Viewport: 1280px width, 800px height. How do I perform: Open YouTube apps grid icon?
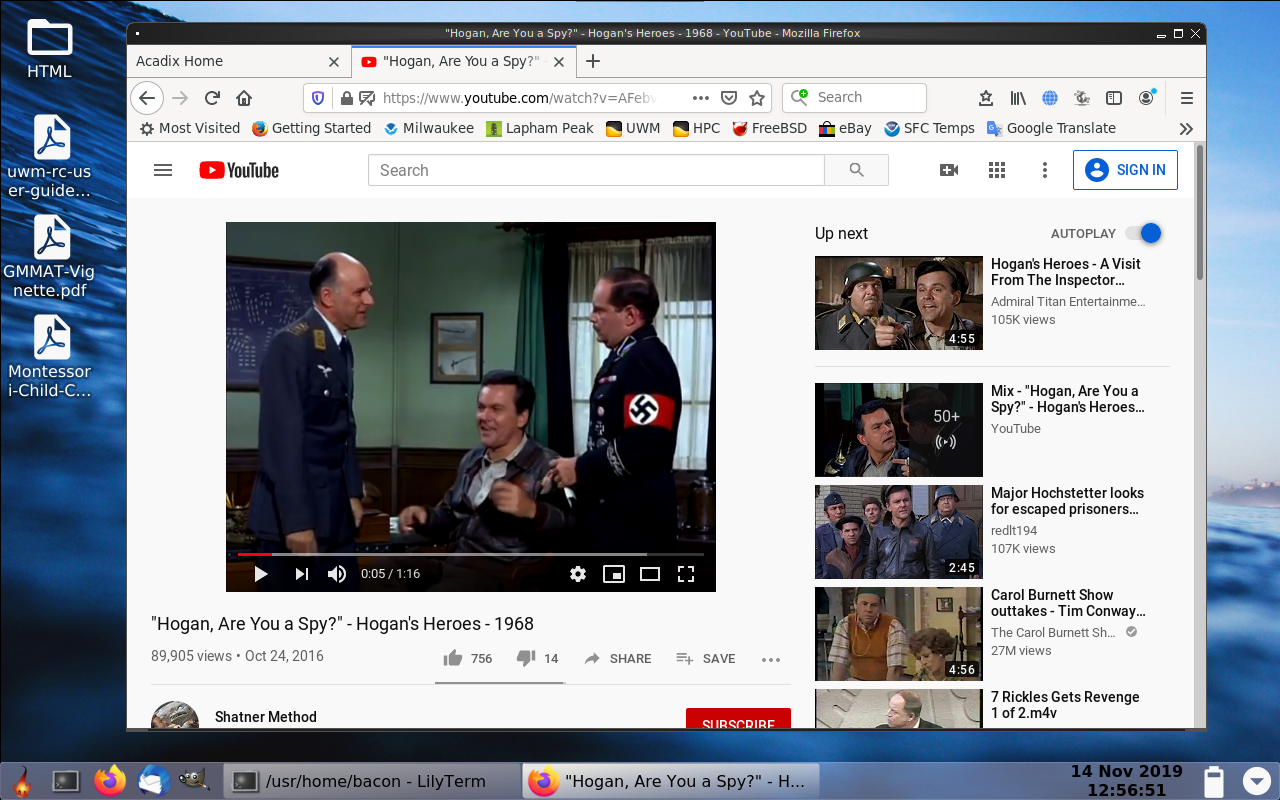coord(997,170)
